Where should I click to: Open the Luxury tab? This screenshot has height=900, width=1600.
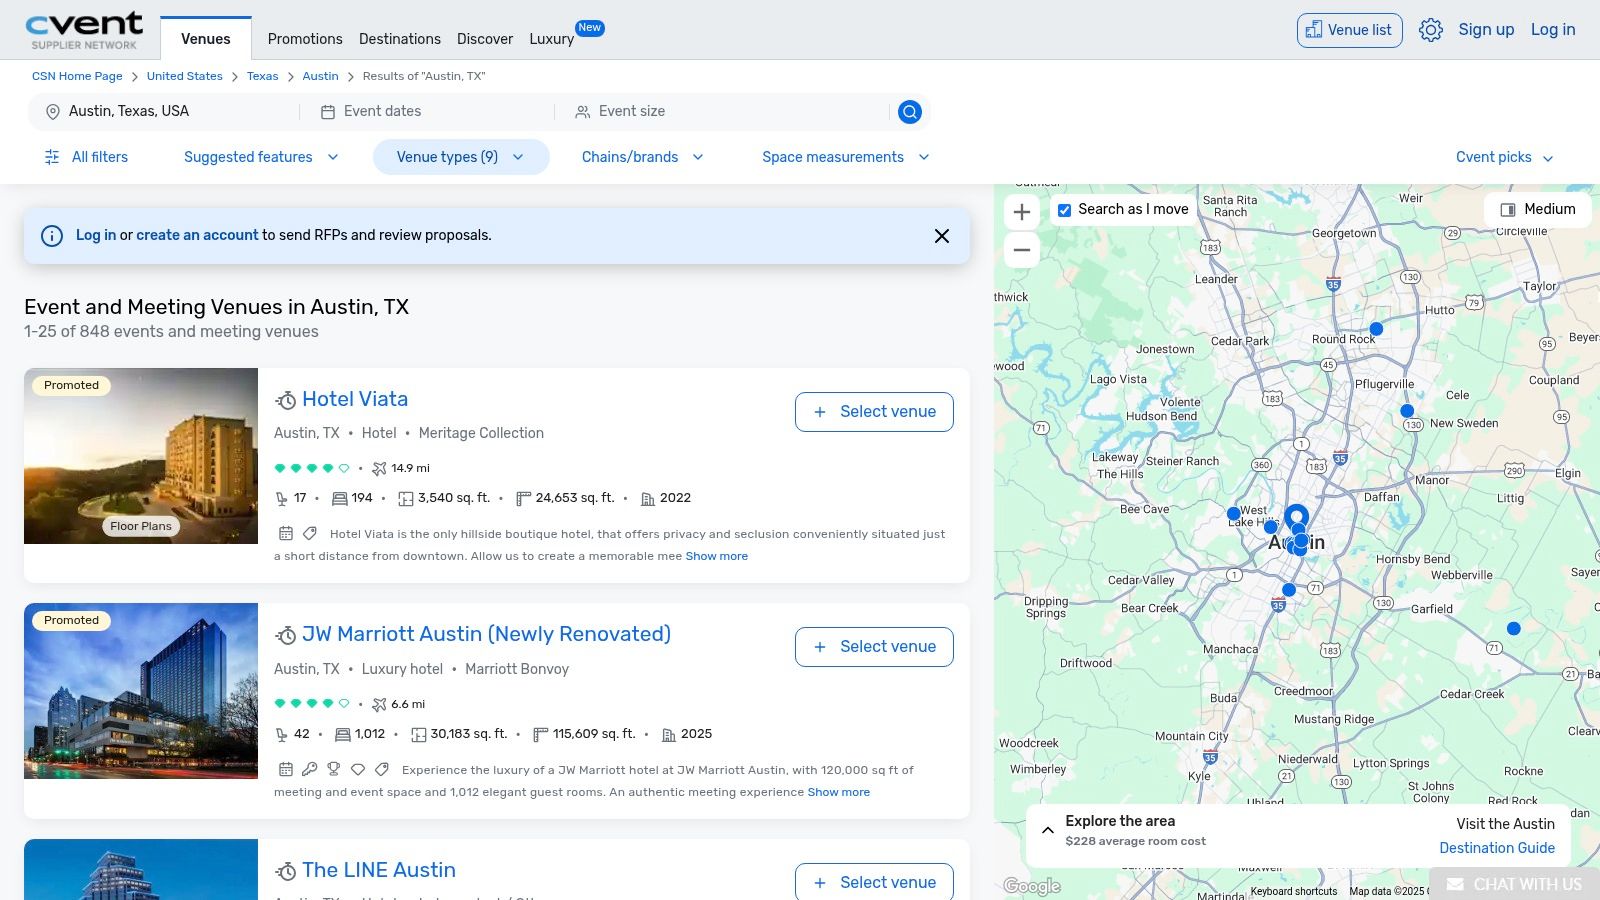(552, 39)
